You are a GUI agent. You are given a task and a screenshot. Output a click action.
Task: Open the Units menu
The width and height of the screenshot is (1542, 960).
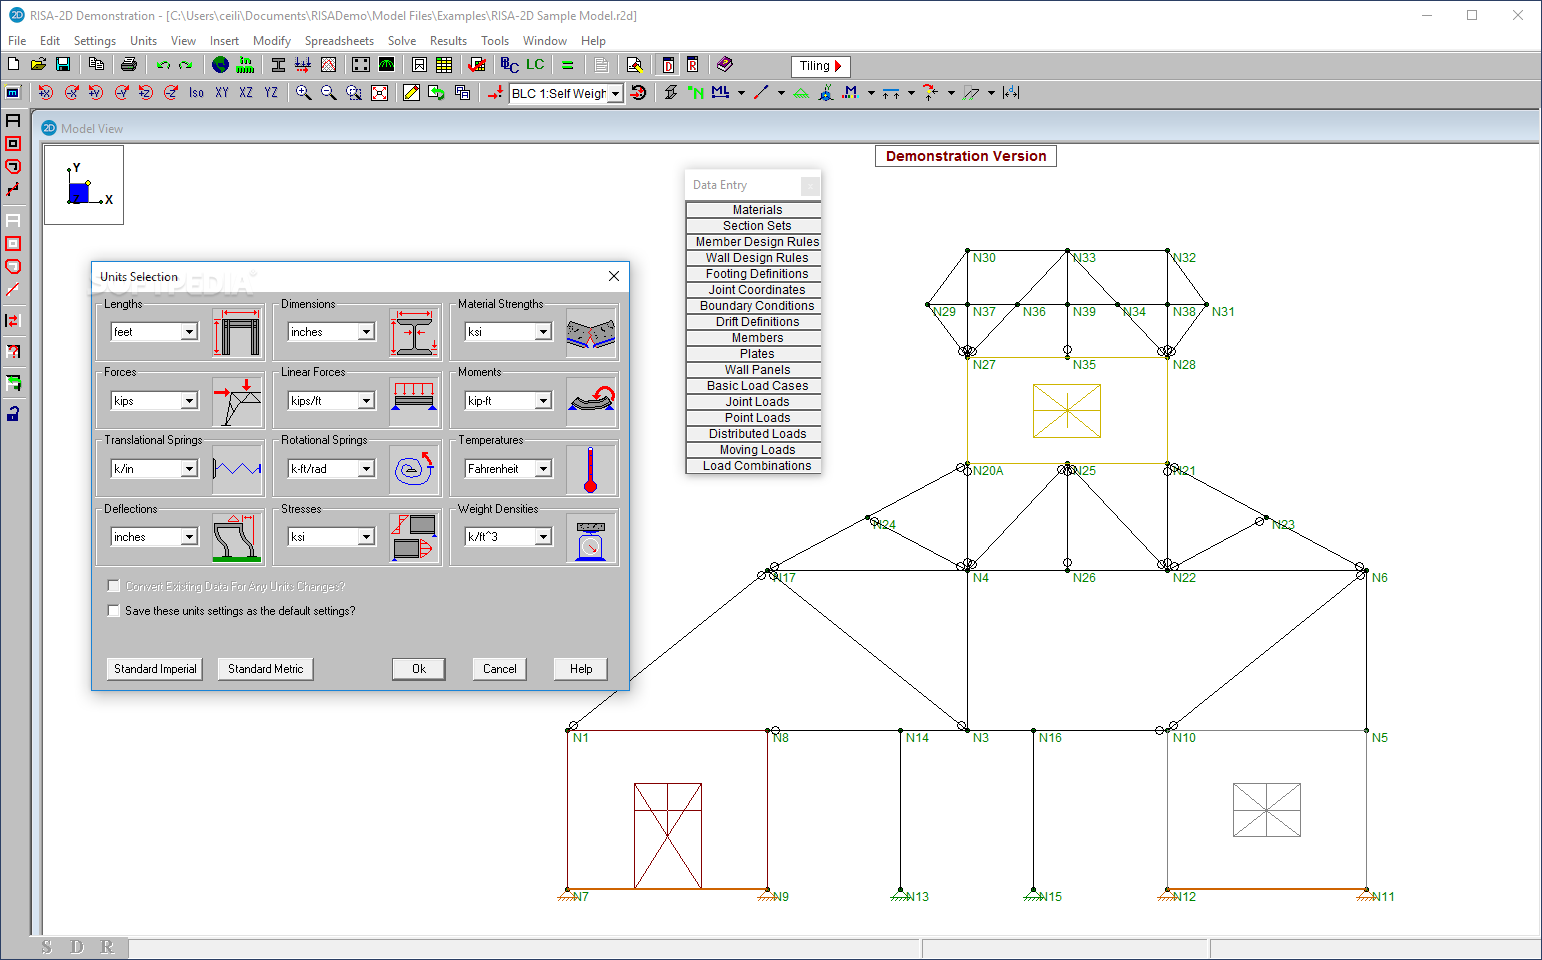143,41
